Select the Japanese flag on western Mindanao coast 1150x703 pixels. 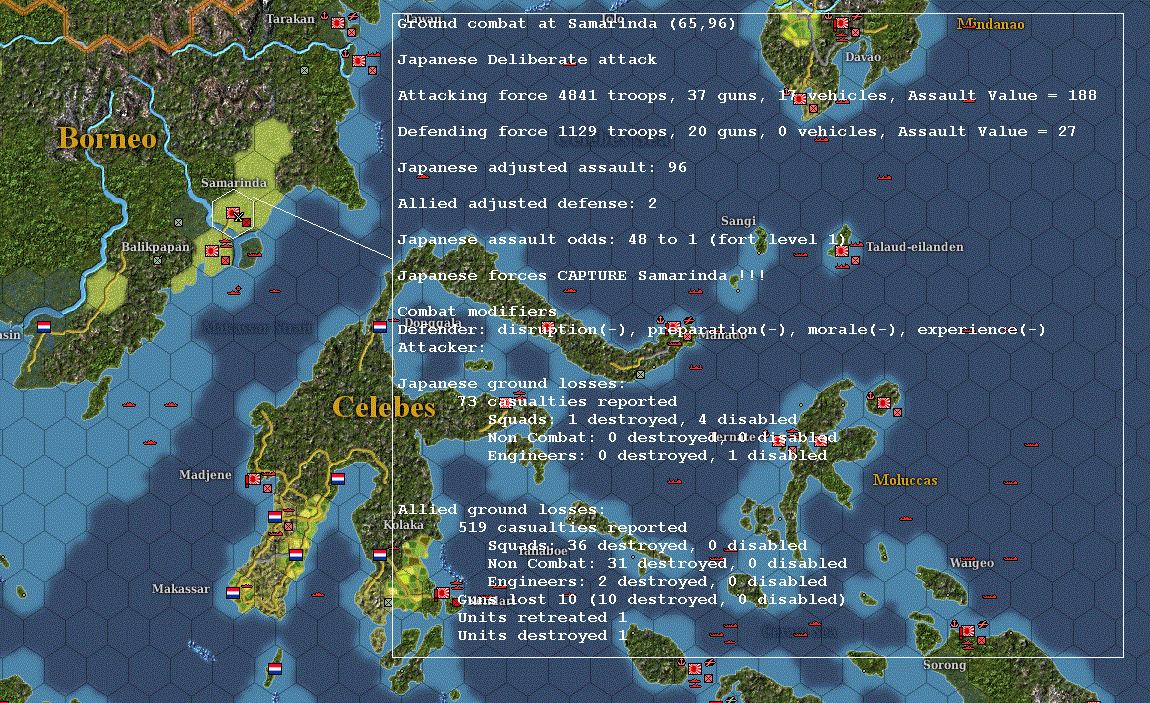(799, 99)
